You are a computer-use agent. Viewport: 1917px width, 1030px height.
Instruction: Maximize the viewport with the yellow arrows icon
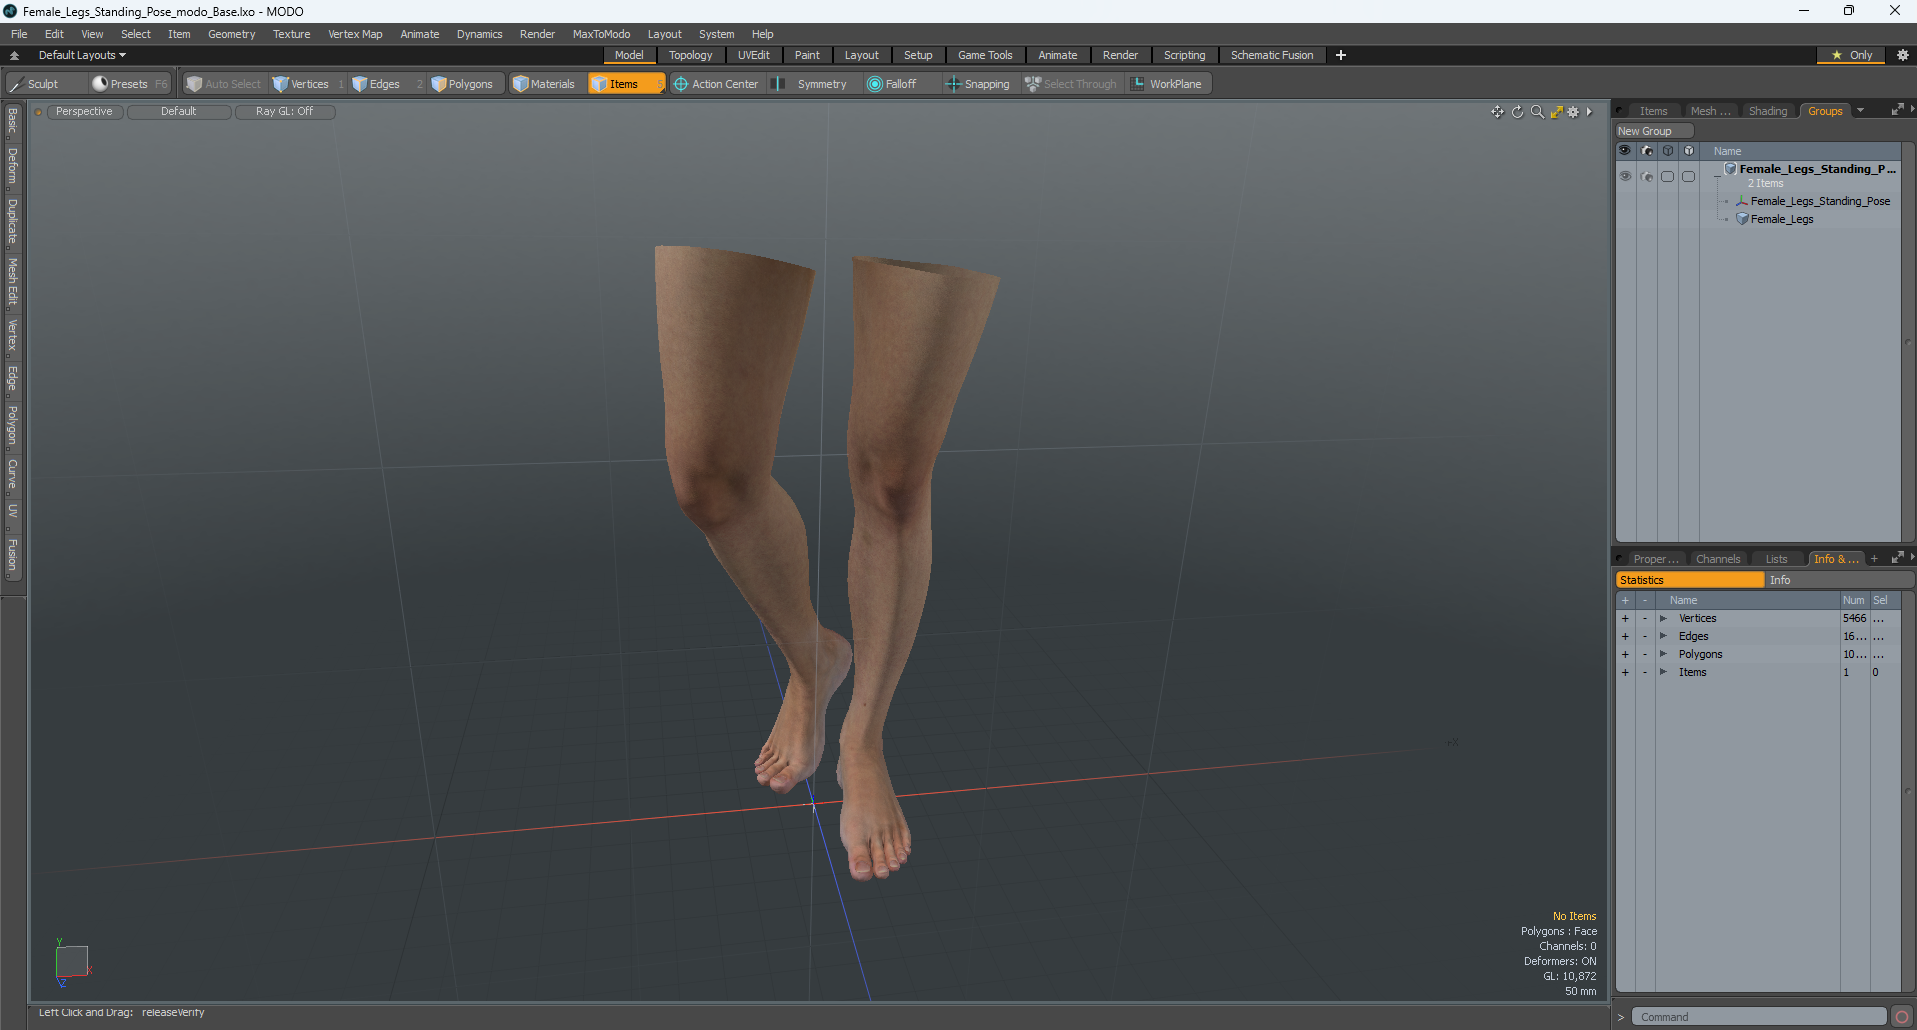pos(1556,112)
